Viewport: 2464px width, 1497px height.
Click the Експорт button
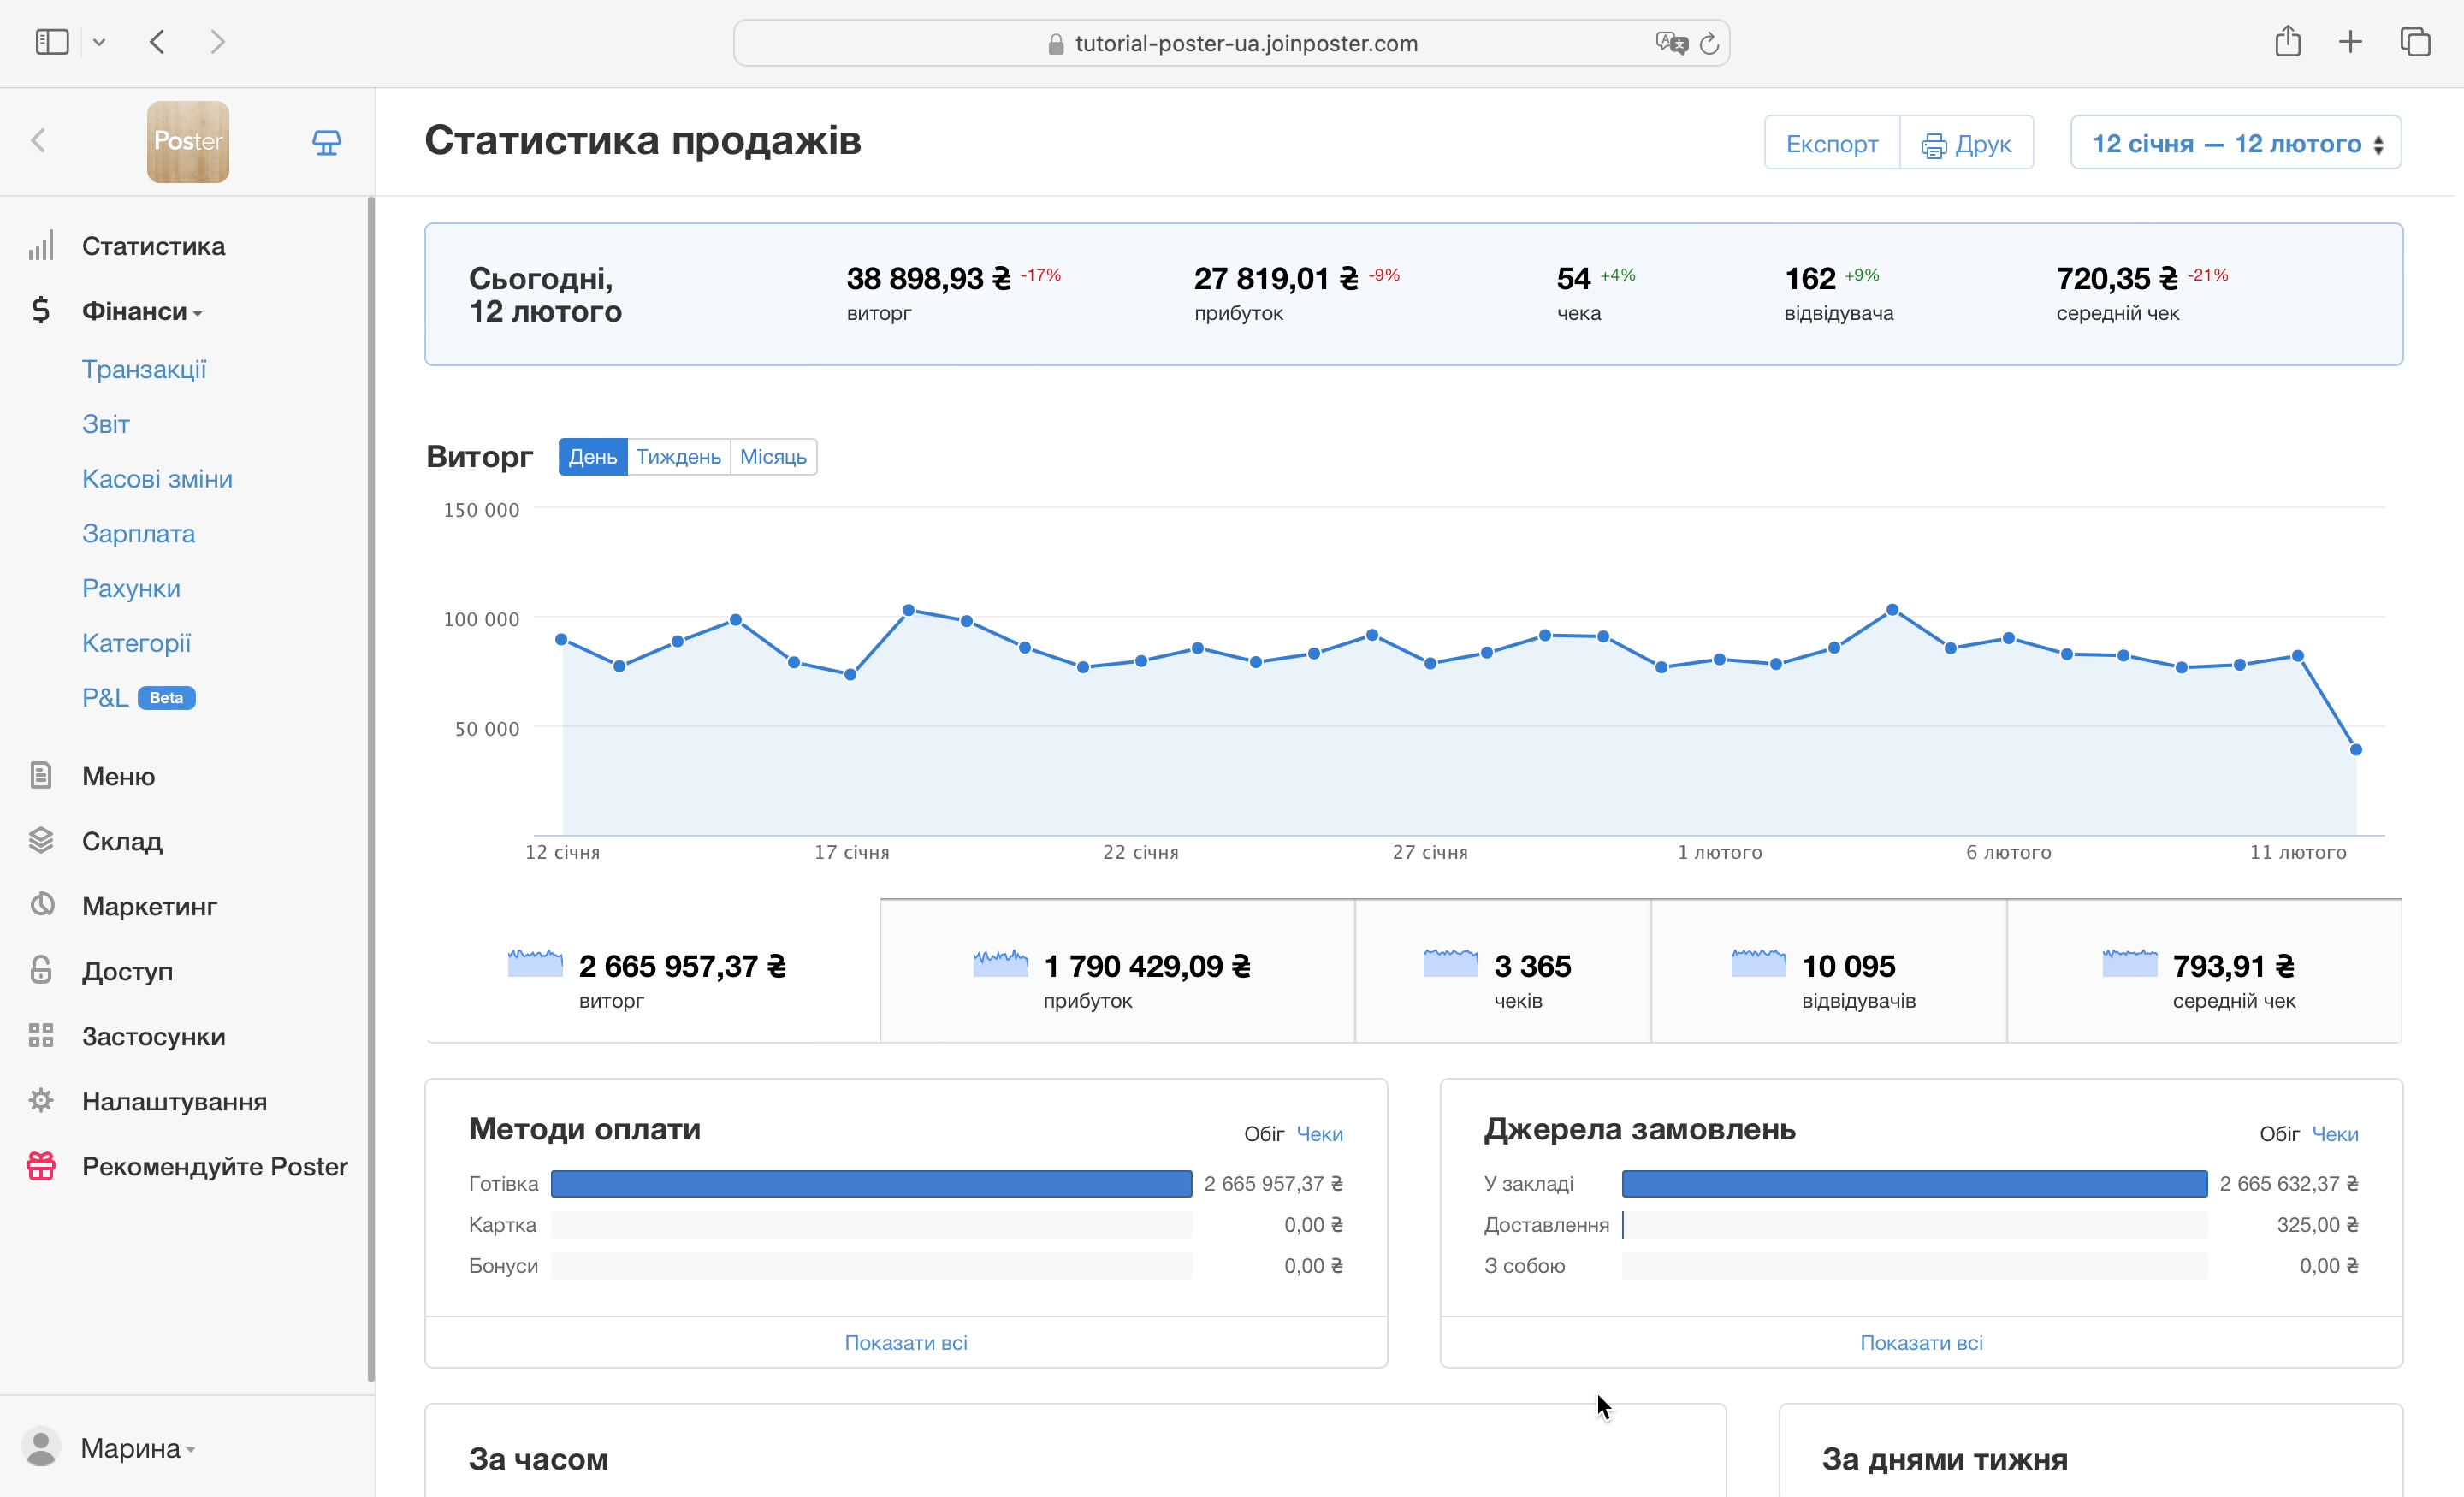(x=1832, y=143)
